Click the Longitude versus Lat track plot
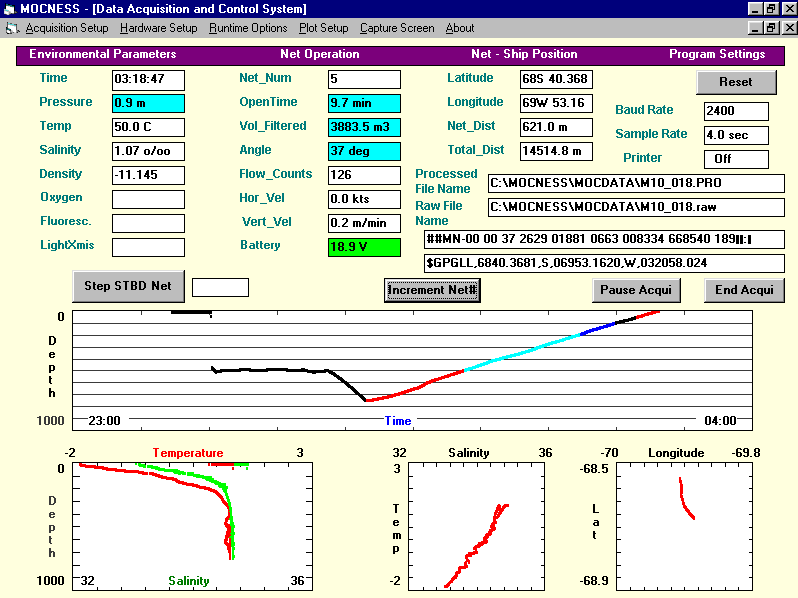The height and width of the screenshot is (598, 798). 685,526
